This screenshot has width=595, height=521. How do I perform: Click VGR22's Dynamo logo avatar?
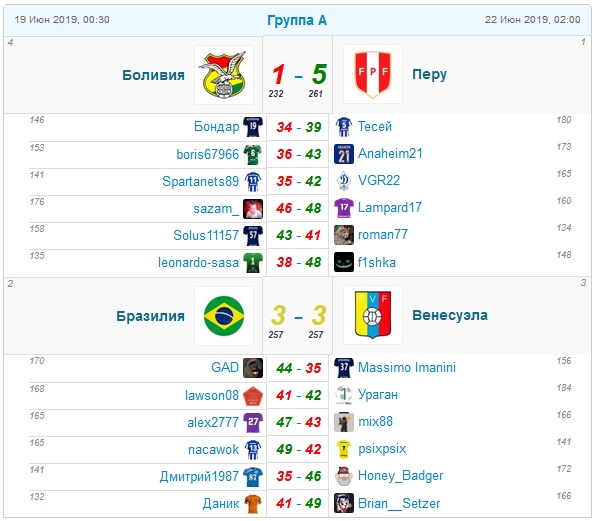click(x=344, y=181)
